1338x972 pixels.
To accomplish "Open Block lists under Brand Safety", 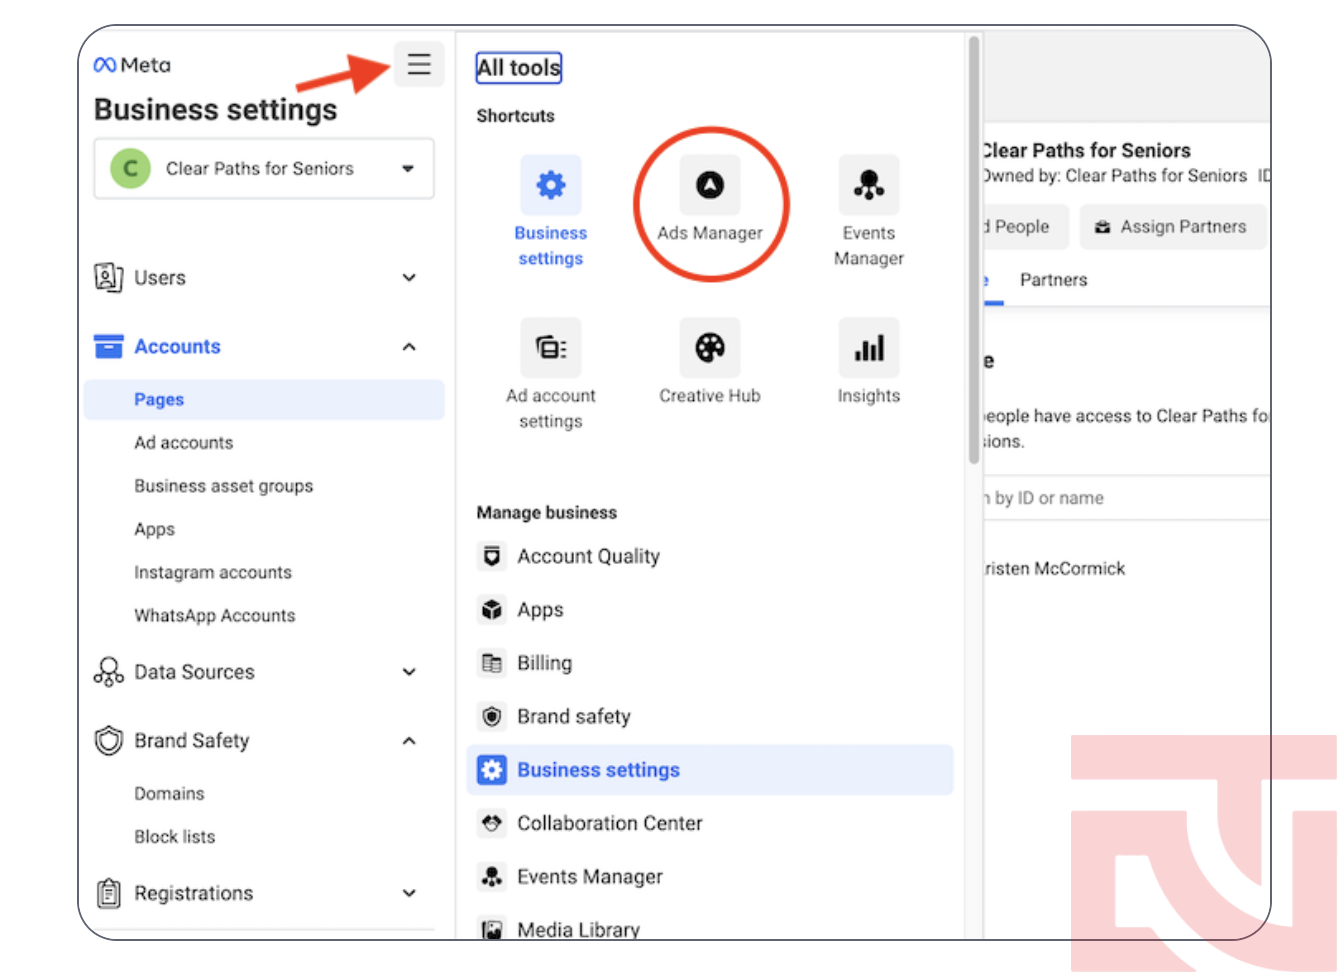I will click(175, 837).
